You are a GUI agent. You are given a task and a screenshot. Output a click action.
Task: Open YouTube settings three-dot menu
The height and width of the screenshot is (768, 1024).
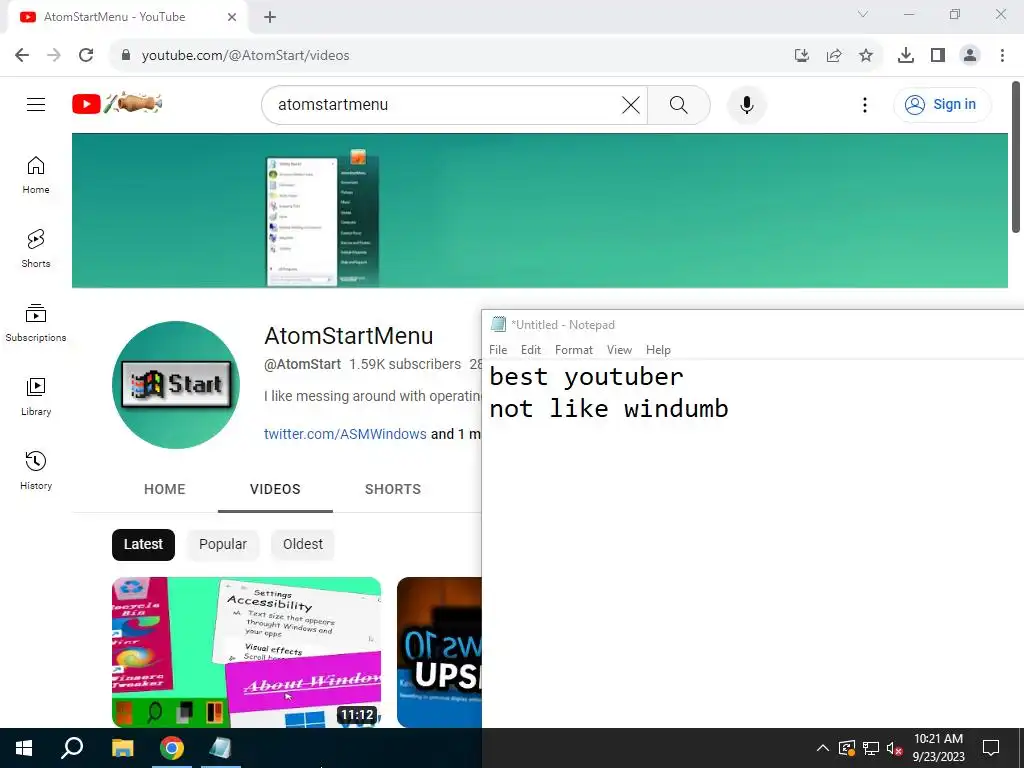(865, 104)
